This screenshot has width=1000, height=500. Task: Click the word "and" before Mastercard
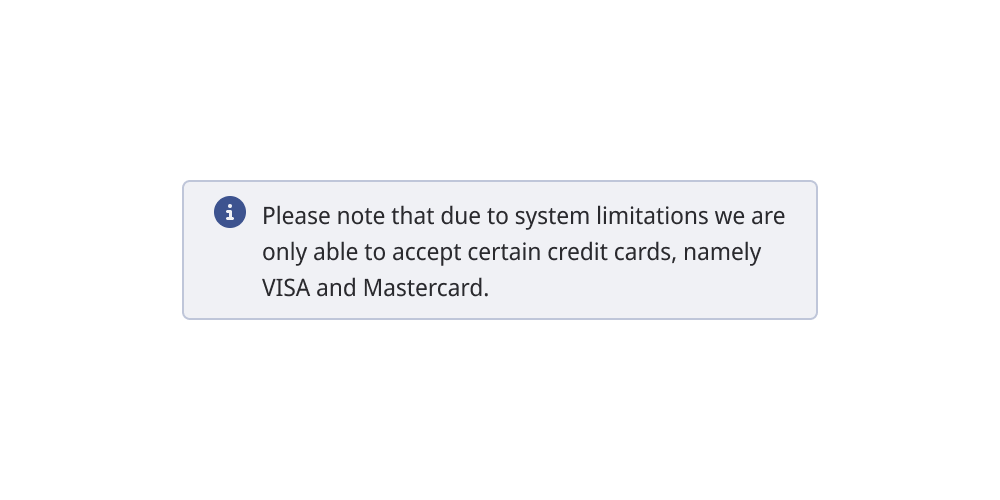tap(337, 288)
